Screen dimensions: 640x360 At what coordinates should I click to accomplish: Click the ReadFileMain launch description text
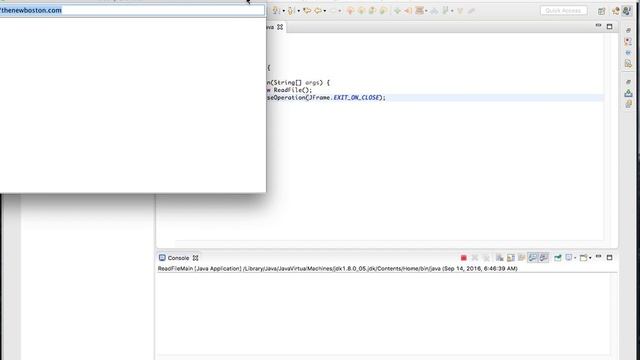click(338, 269)
